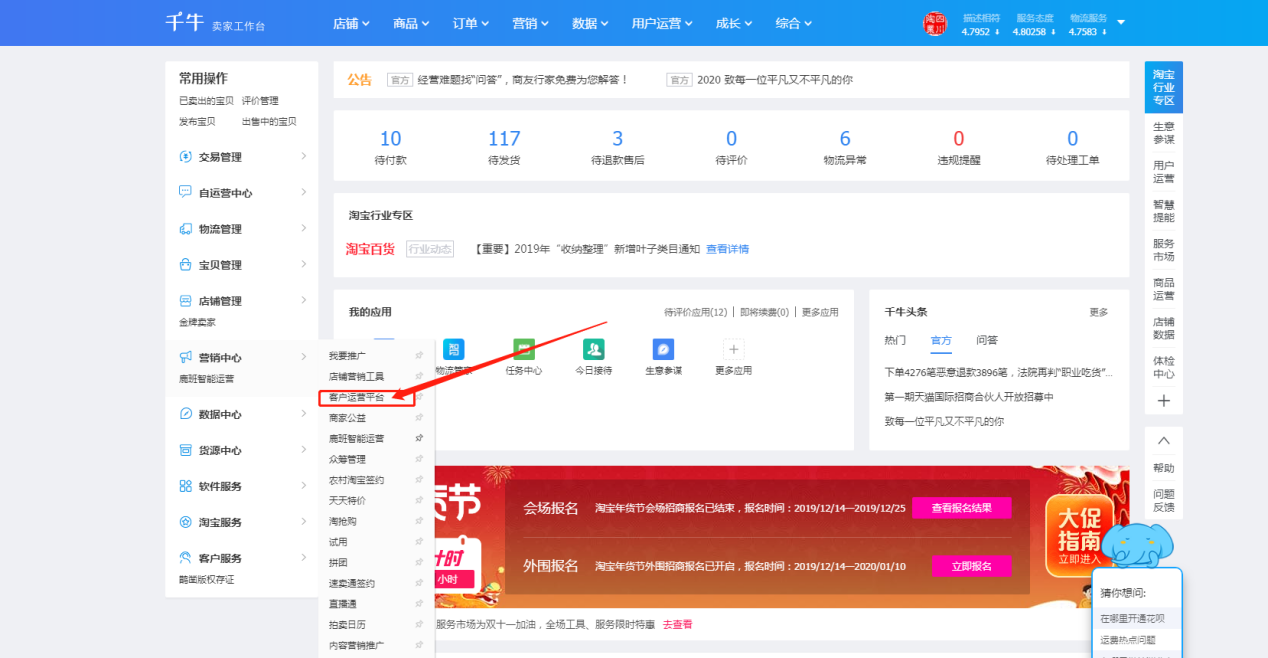The image size is (1268, 658).
Task: Switch to the 热门 tab
Action: click(x=896, y=340)
